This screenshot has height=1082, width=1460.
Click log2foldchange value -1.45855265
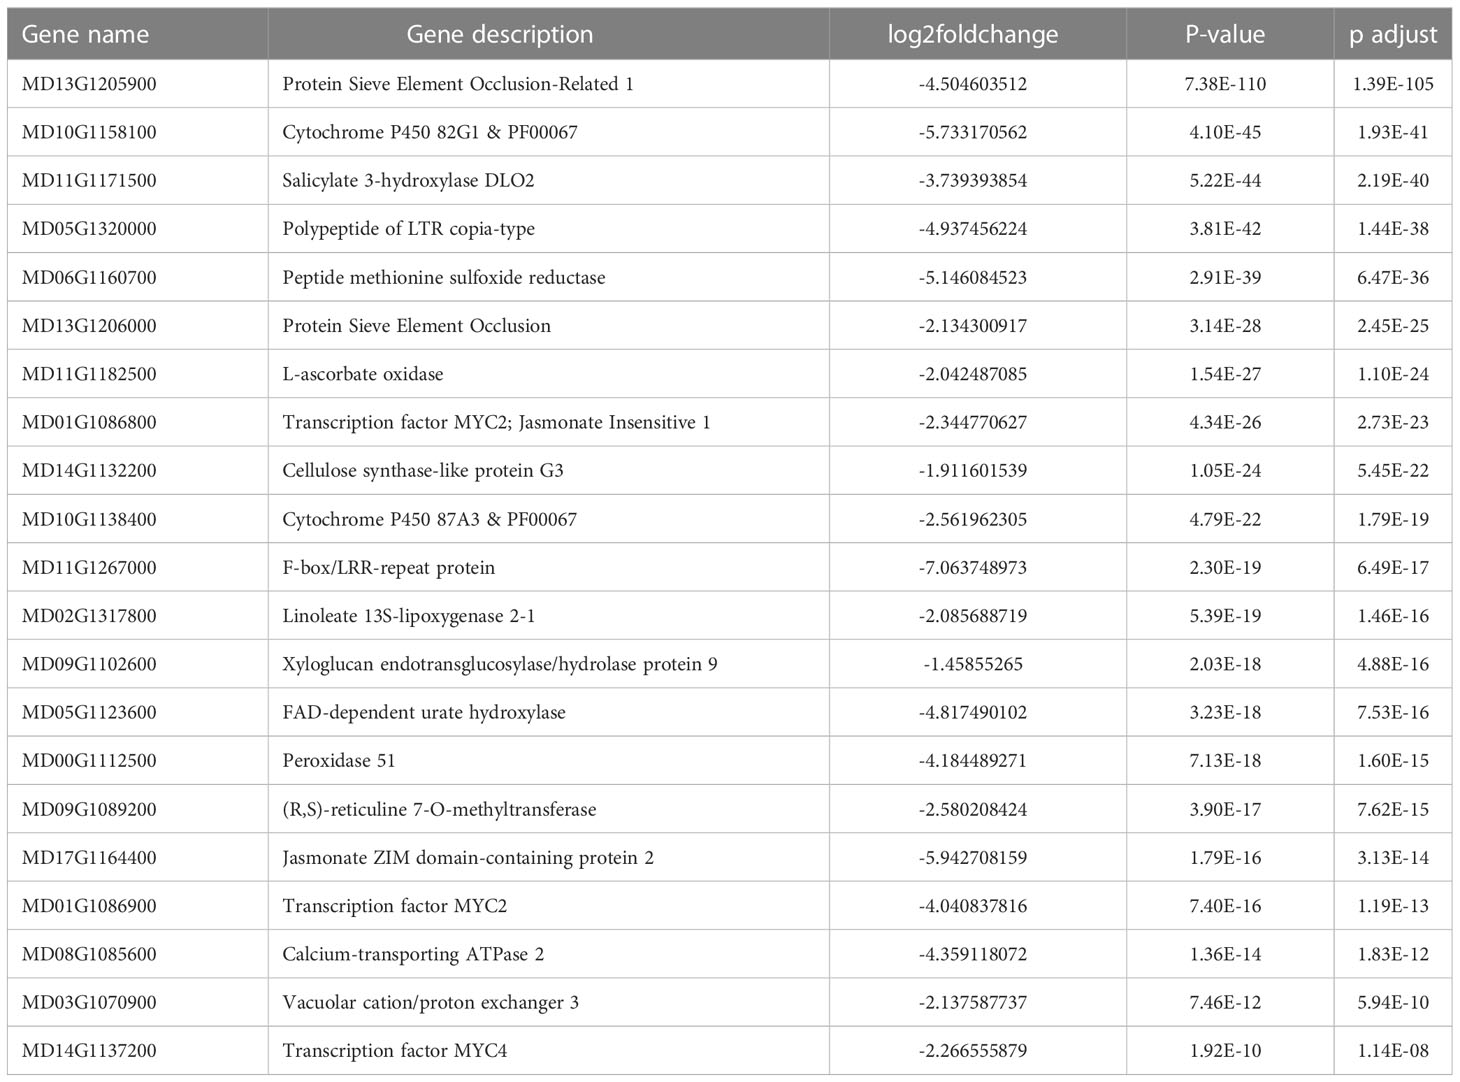[973, 664]
